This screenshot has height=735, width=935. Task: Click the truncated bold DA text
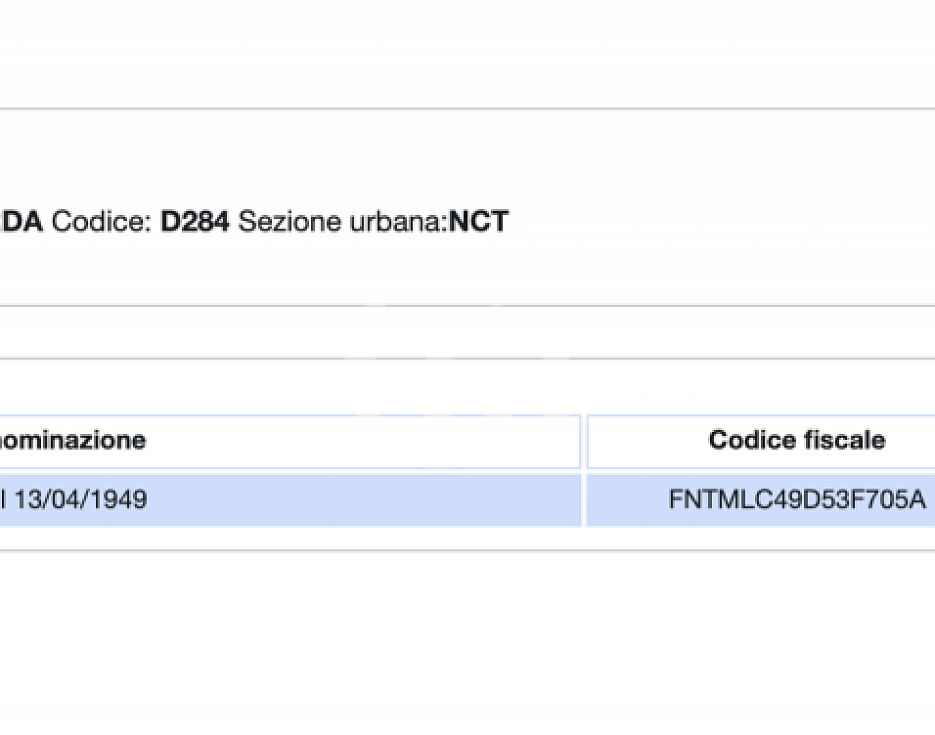21,222
